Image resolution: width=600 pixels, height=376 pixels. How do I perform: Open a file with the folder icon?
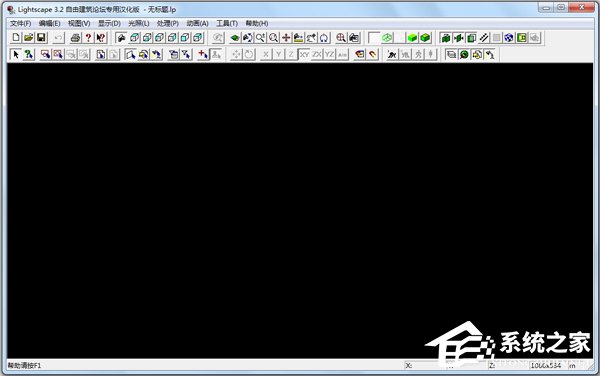[x=28, y=37]
